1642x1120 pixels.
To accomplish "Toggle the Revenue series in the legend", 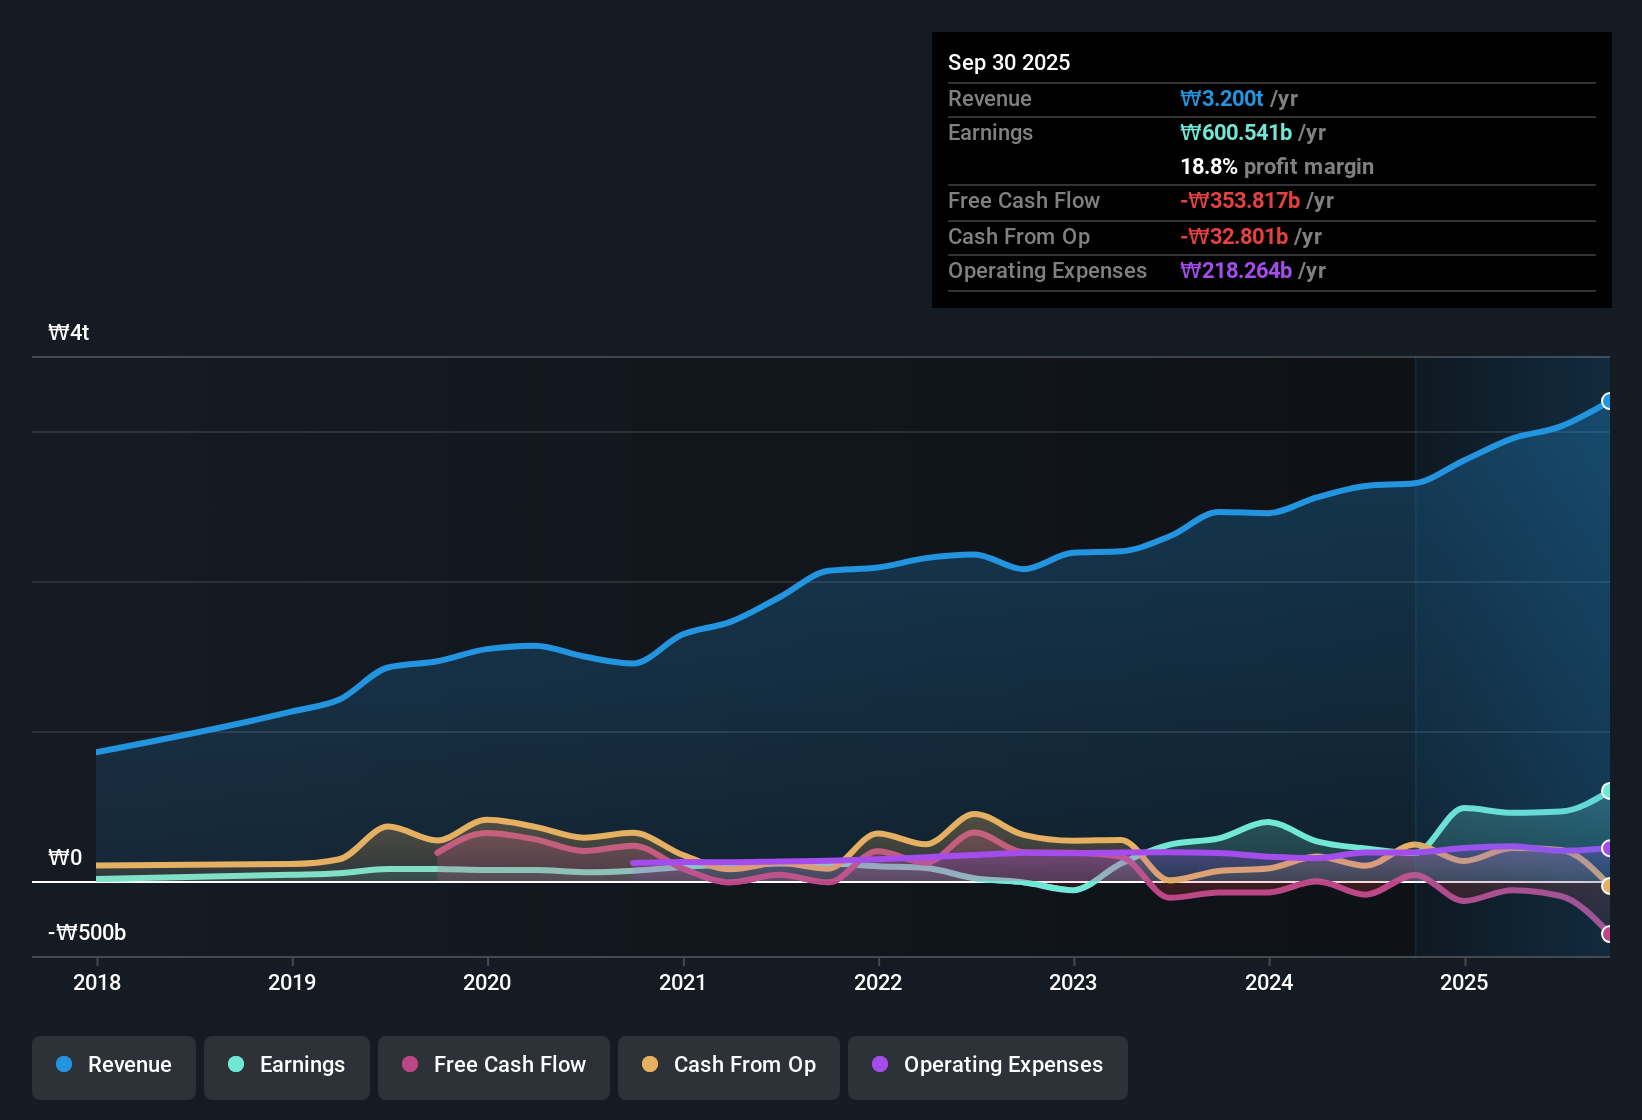I will (113, 1065).
